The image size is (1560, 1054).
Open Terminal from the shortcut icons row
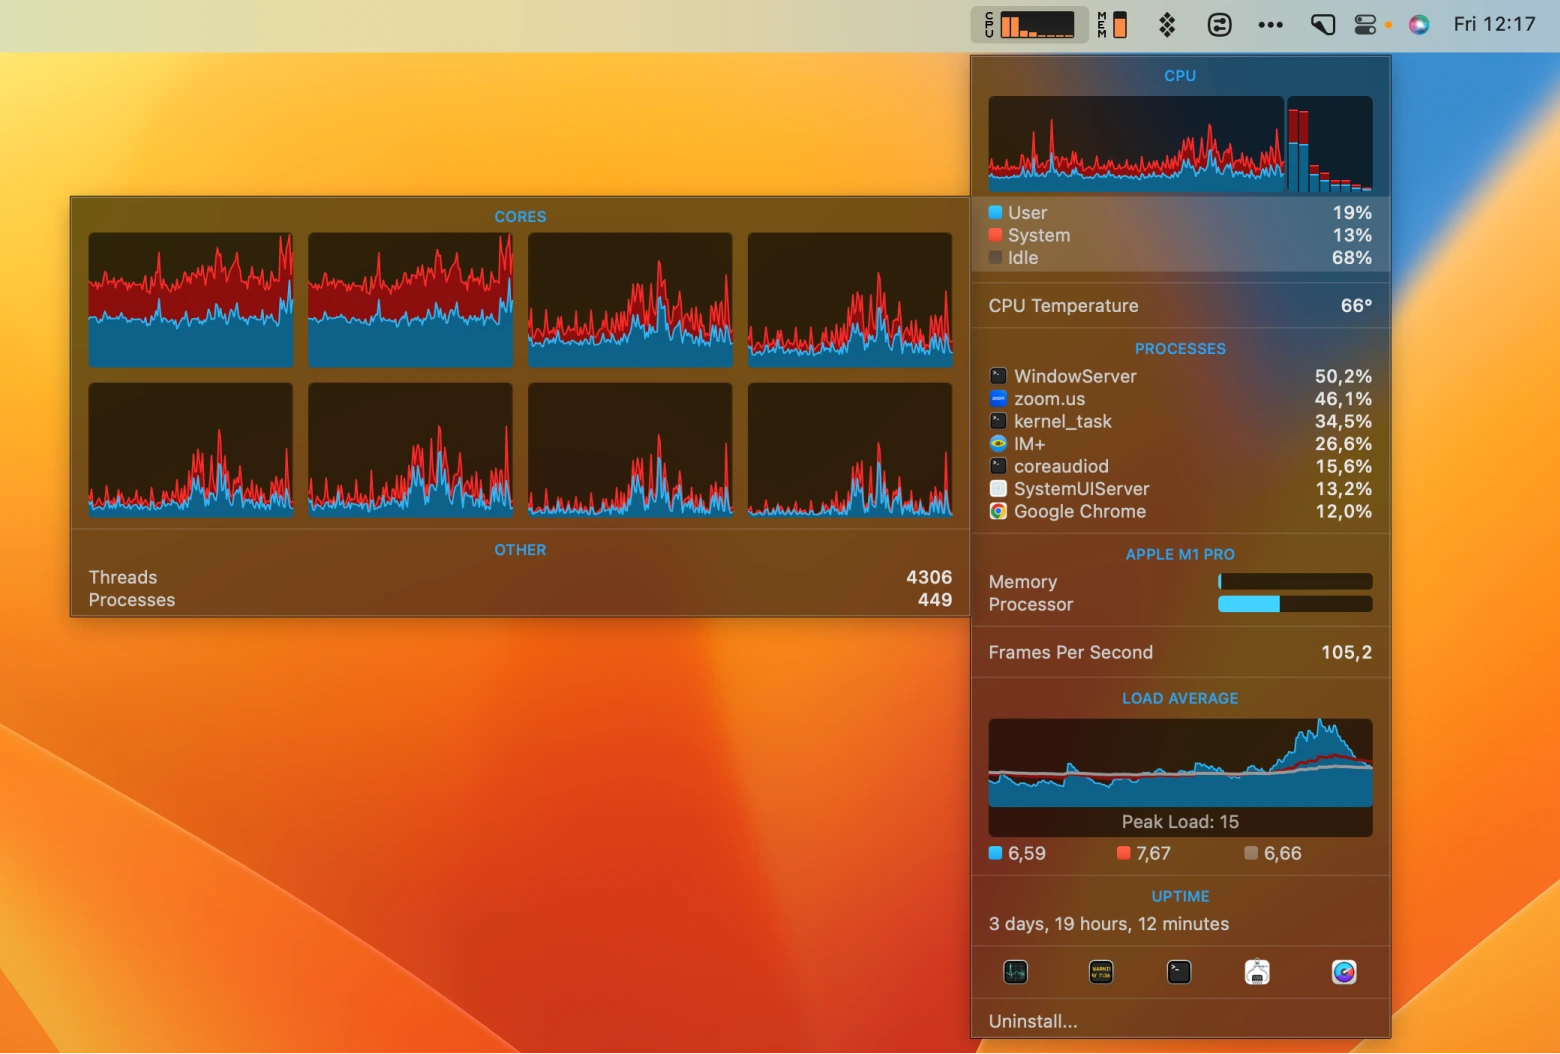coord(1179,972)
